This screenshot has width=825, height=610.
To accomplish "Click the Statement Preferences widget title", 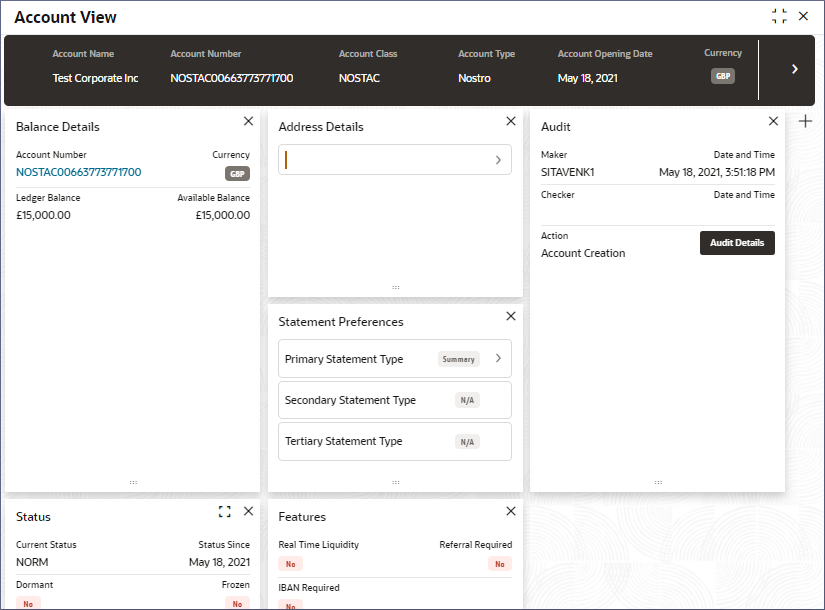I will 341,322.
